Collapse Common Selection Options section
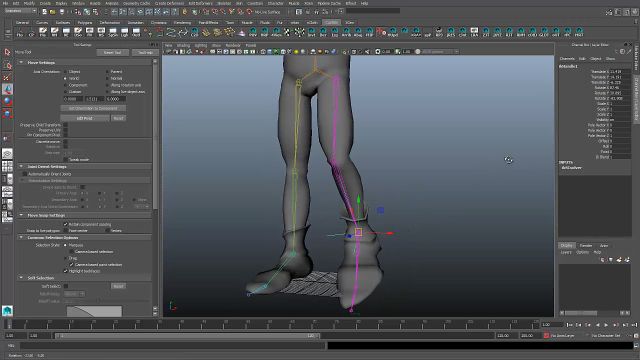The height and width of the screenshot is (360, 640). [21, 238]
